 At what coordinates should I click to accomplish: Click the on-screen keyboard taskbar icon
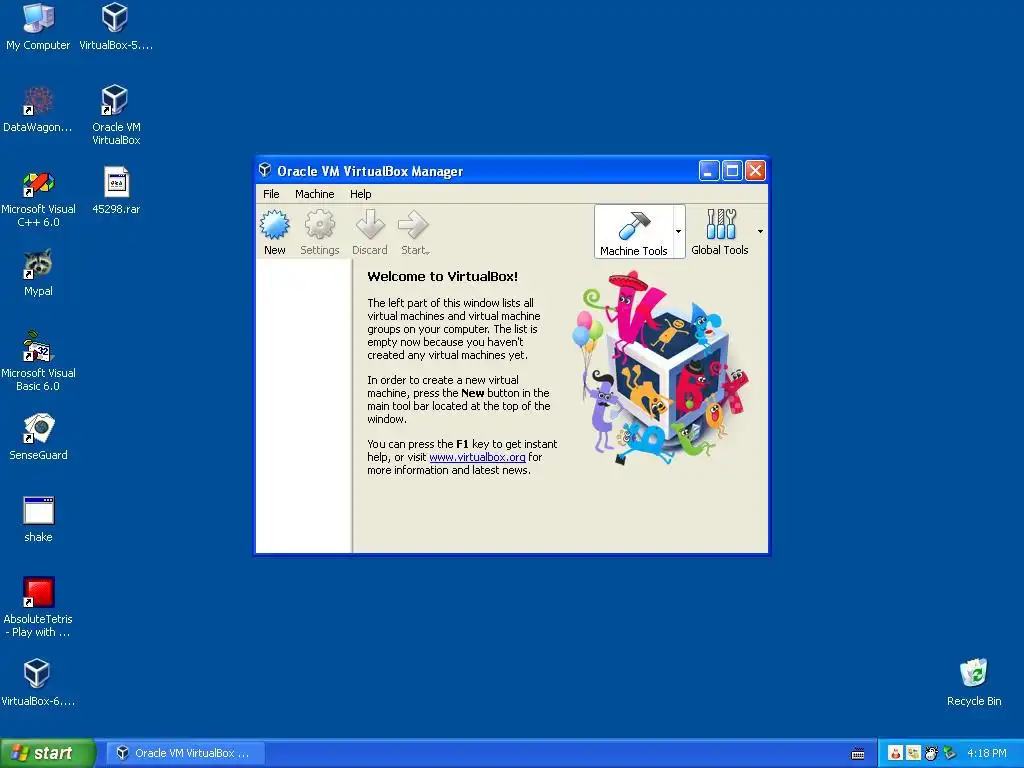pos(858,754)
